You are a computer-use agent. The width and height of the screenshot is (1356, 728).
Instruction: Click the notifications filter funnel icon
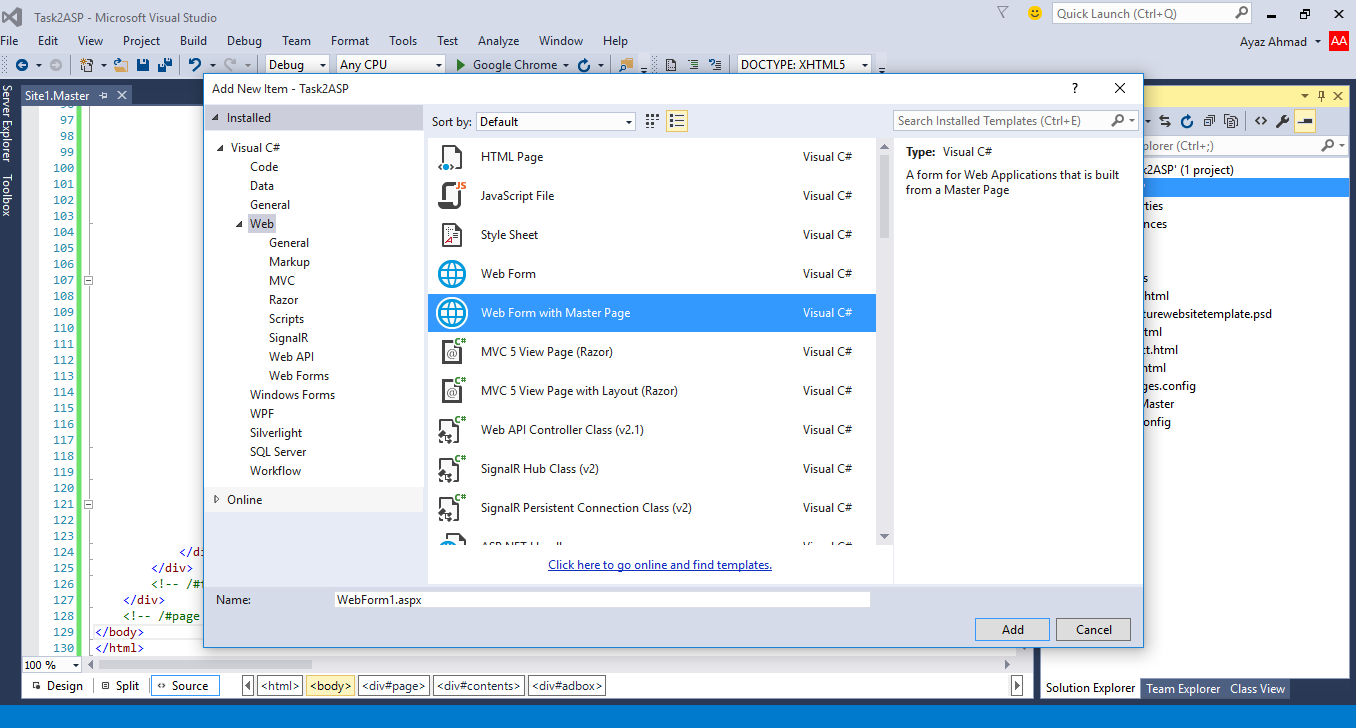[1003, 13]
